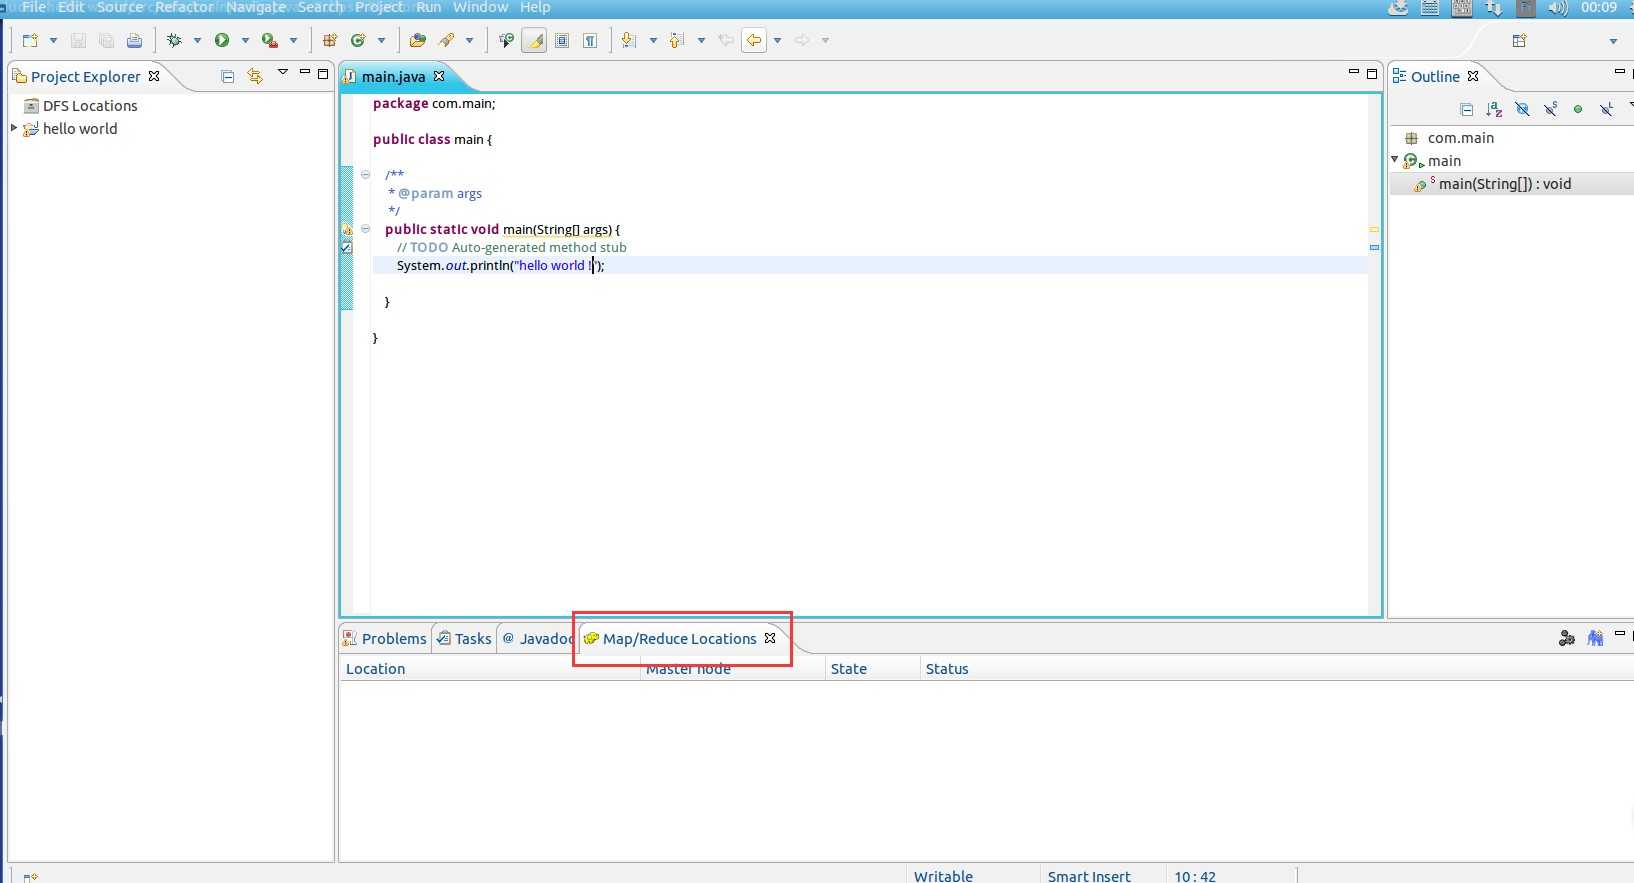Click inside the println code line

[869, 265]
